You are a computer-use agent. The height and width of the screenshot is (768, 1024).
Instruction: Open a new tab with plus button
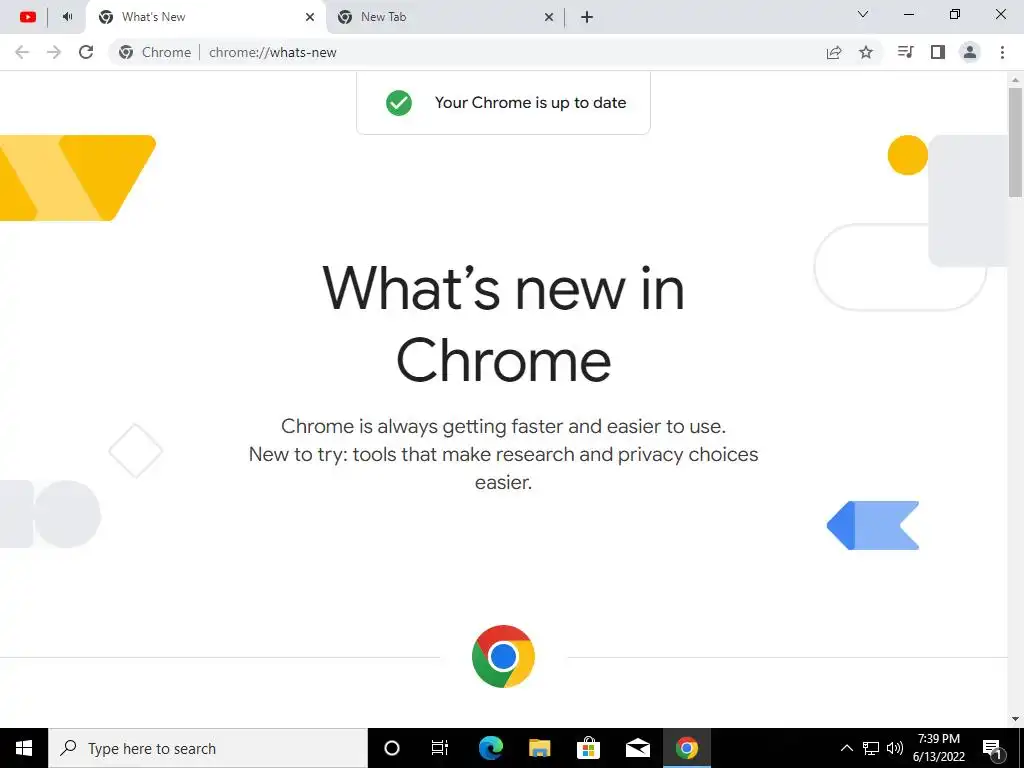pyautogui.click(x=586, y=17)
